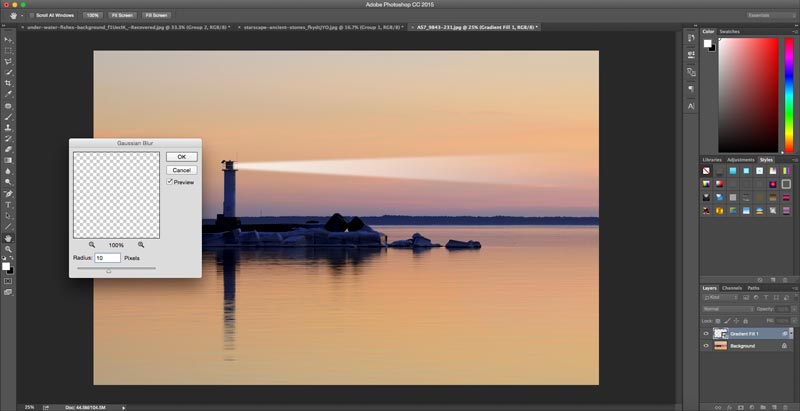Switch to the Swatches tab
Screen dimensions: 800x411
(729, 32)
